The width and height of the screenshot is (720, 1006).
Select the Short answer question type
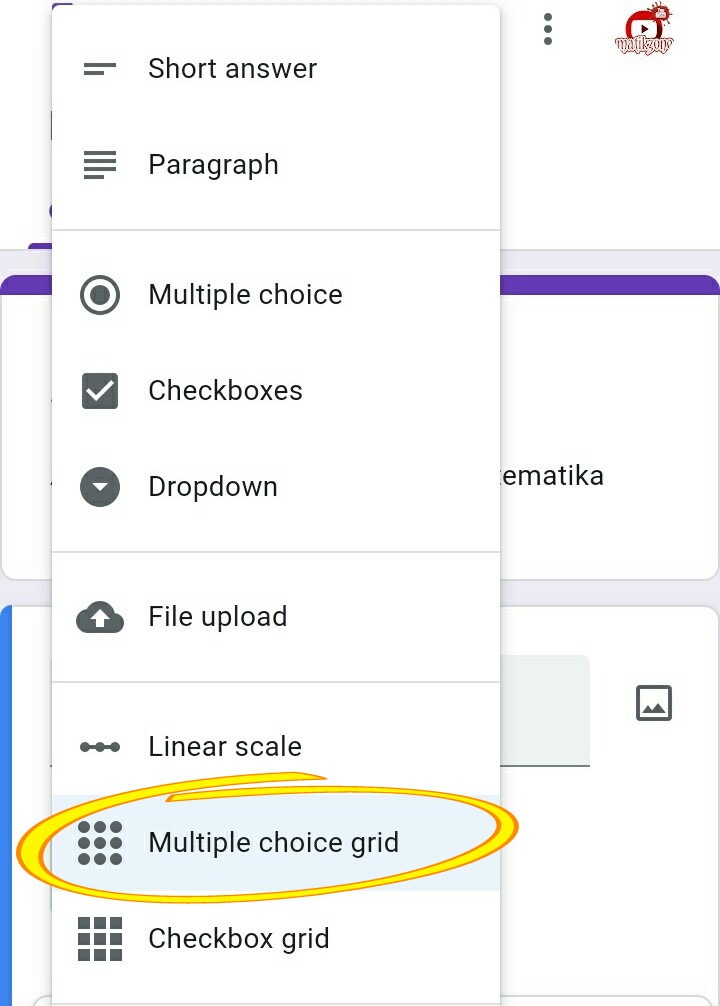point(232,69)
